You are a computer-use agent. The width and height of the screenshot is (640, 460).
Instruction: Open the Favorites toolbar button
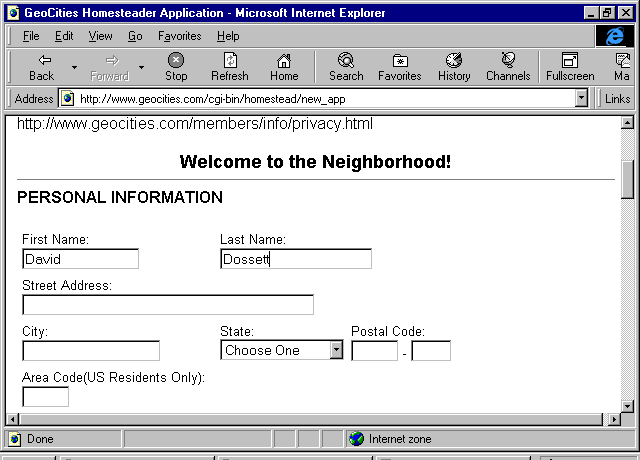pos(400,67)
